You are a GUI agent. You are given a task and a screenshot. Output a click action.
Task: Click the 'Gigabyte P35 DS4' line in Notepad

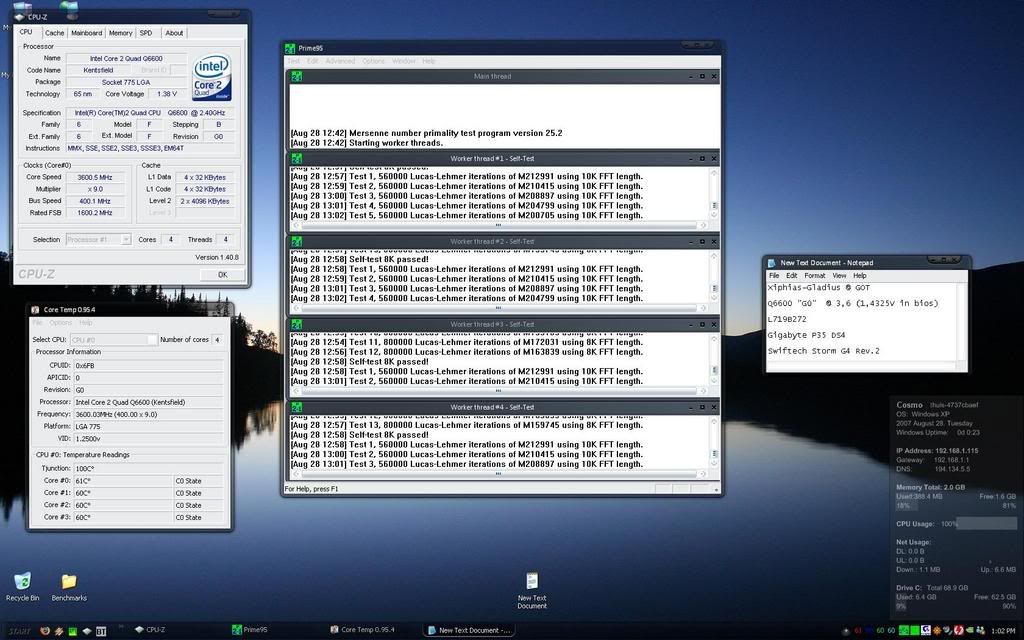(x=807, y=335)
